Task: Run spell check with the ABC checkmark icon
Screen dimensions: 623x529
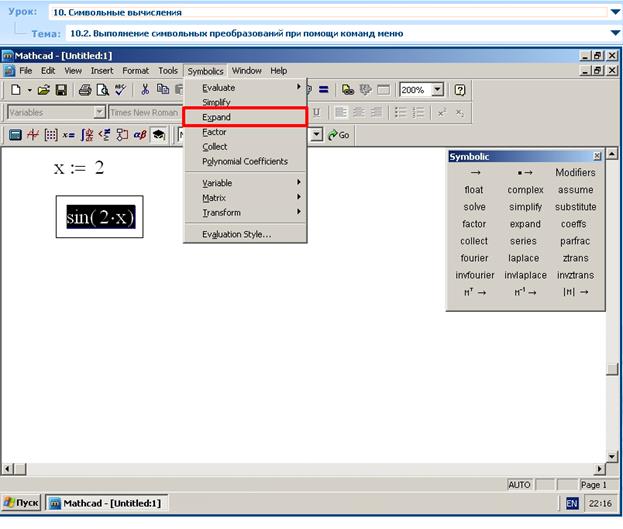Action: coord(120,90)
